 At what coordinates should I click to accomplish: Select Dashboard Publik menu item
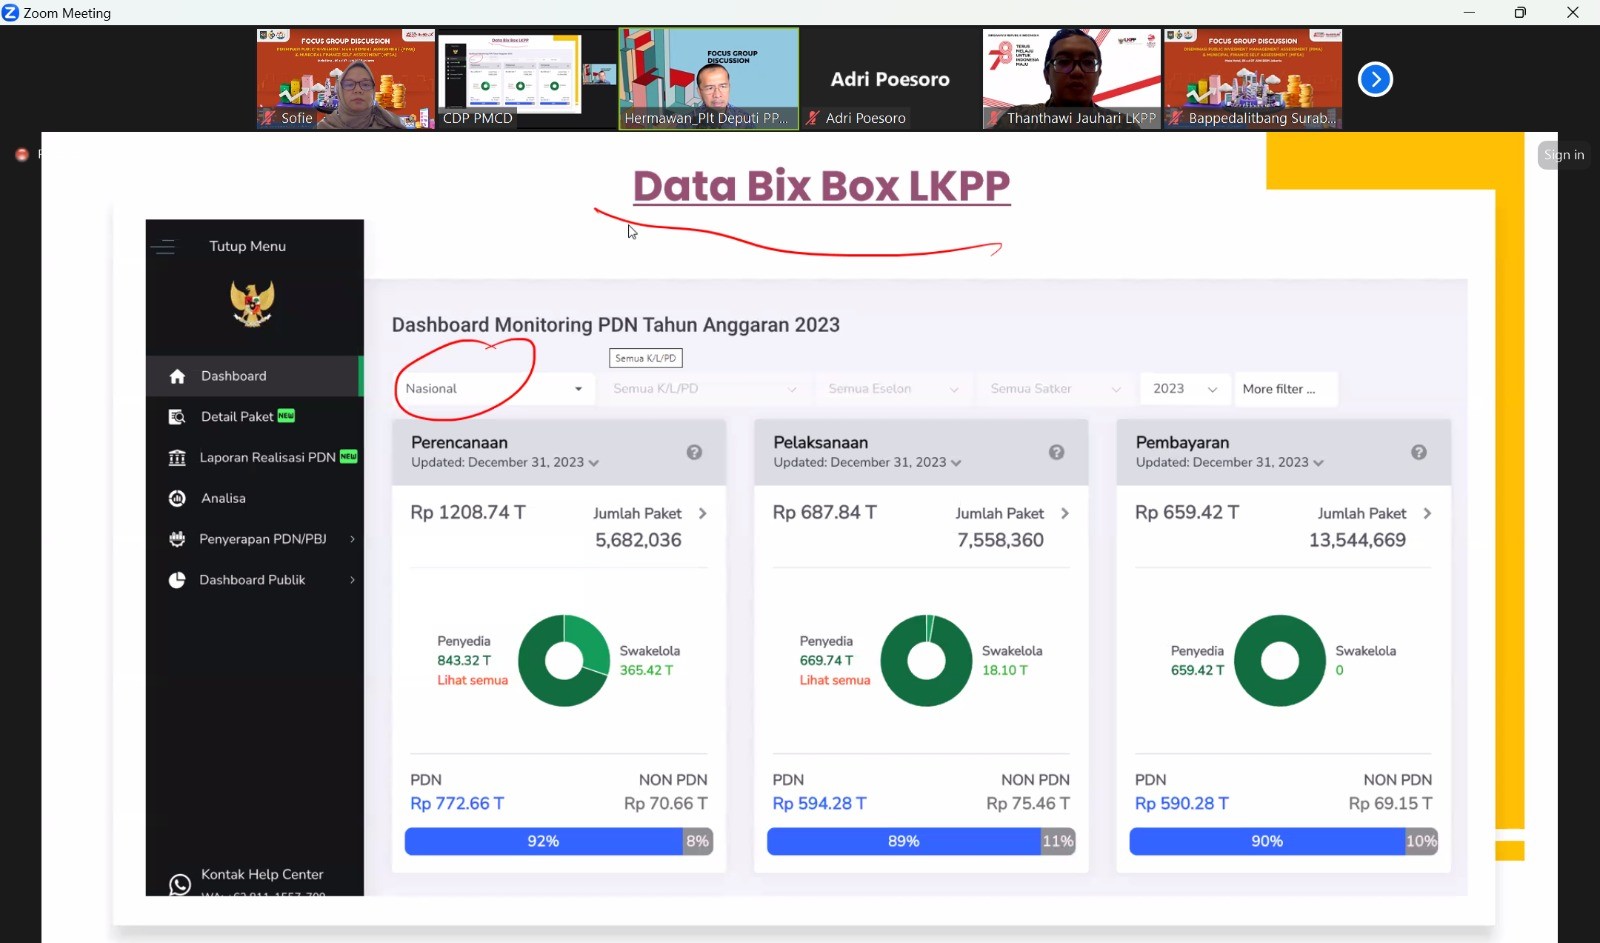[253, 580]
